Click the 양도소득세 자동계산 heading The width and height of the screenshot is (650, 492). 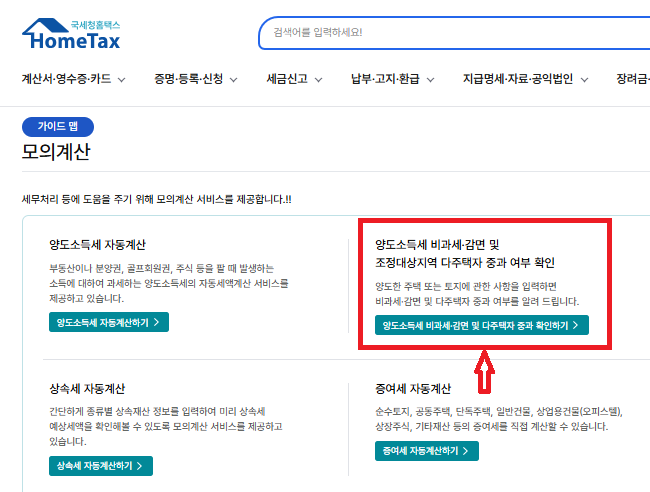pos(98,244)
